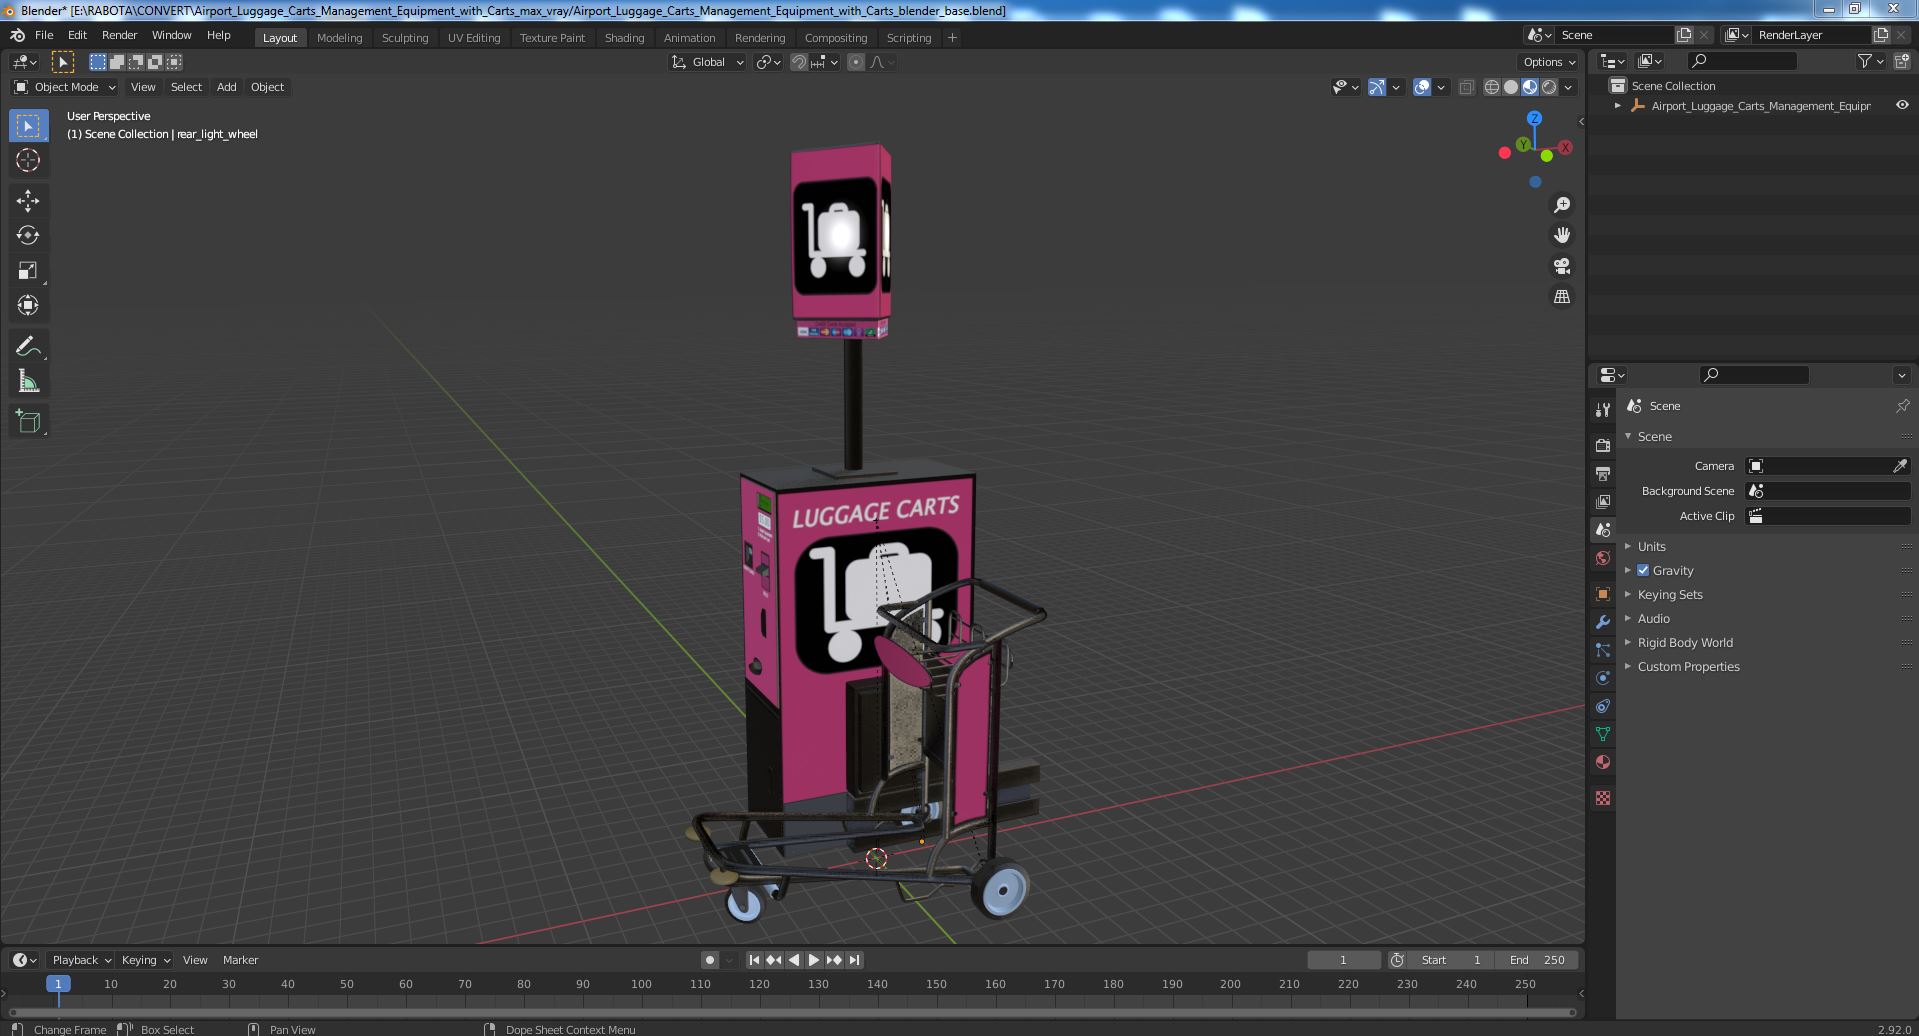Click the timeline Marker menu

tap(240, 960)
